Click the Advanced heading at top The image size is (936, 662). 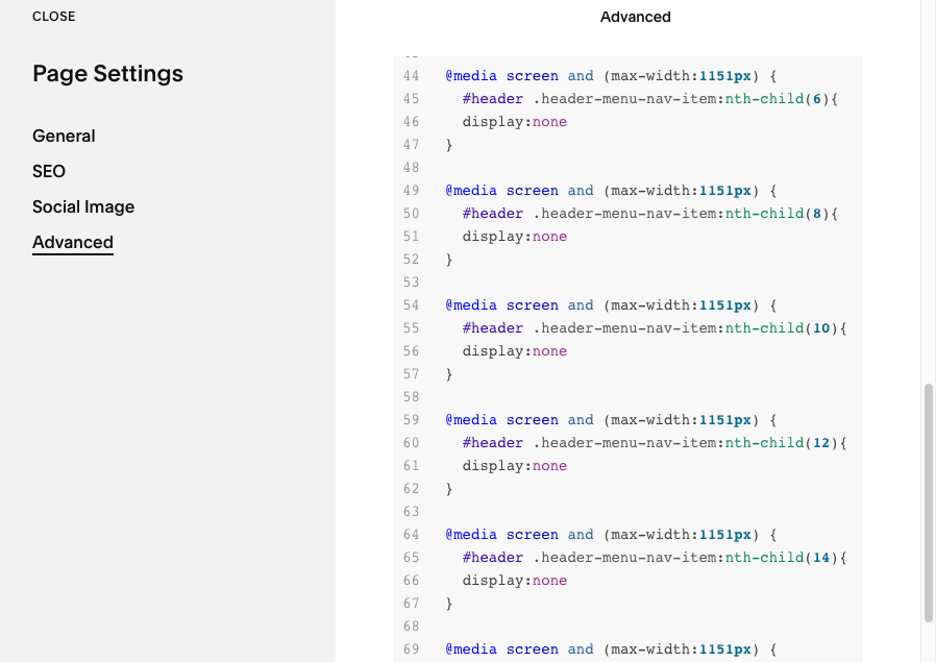tap(635, 17)
